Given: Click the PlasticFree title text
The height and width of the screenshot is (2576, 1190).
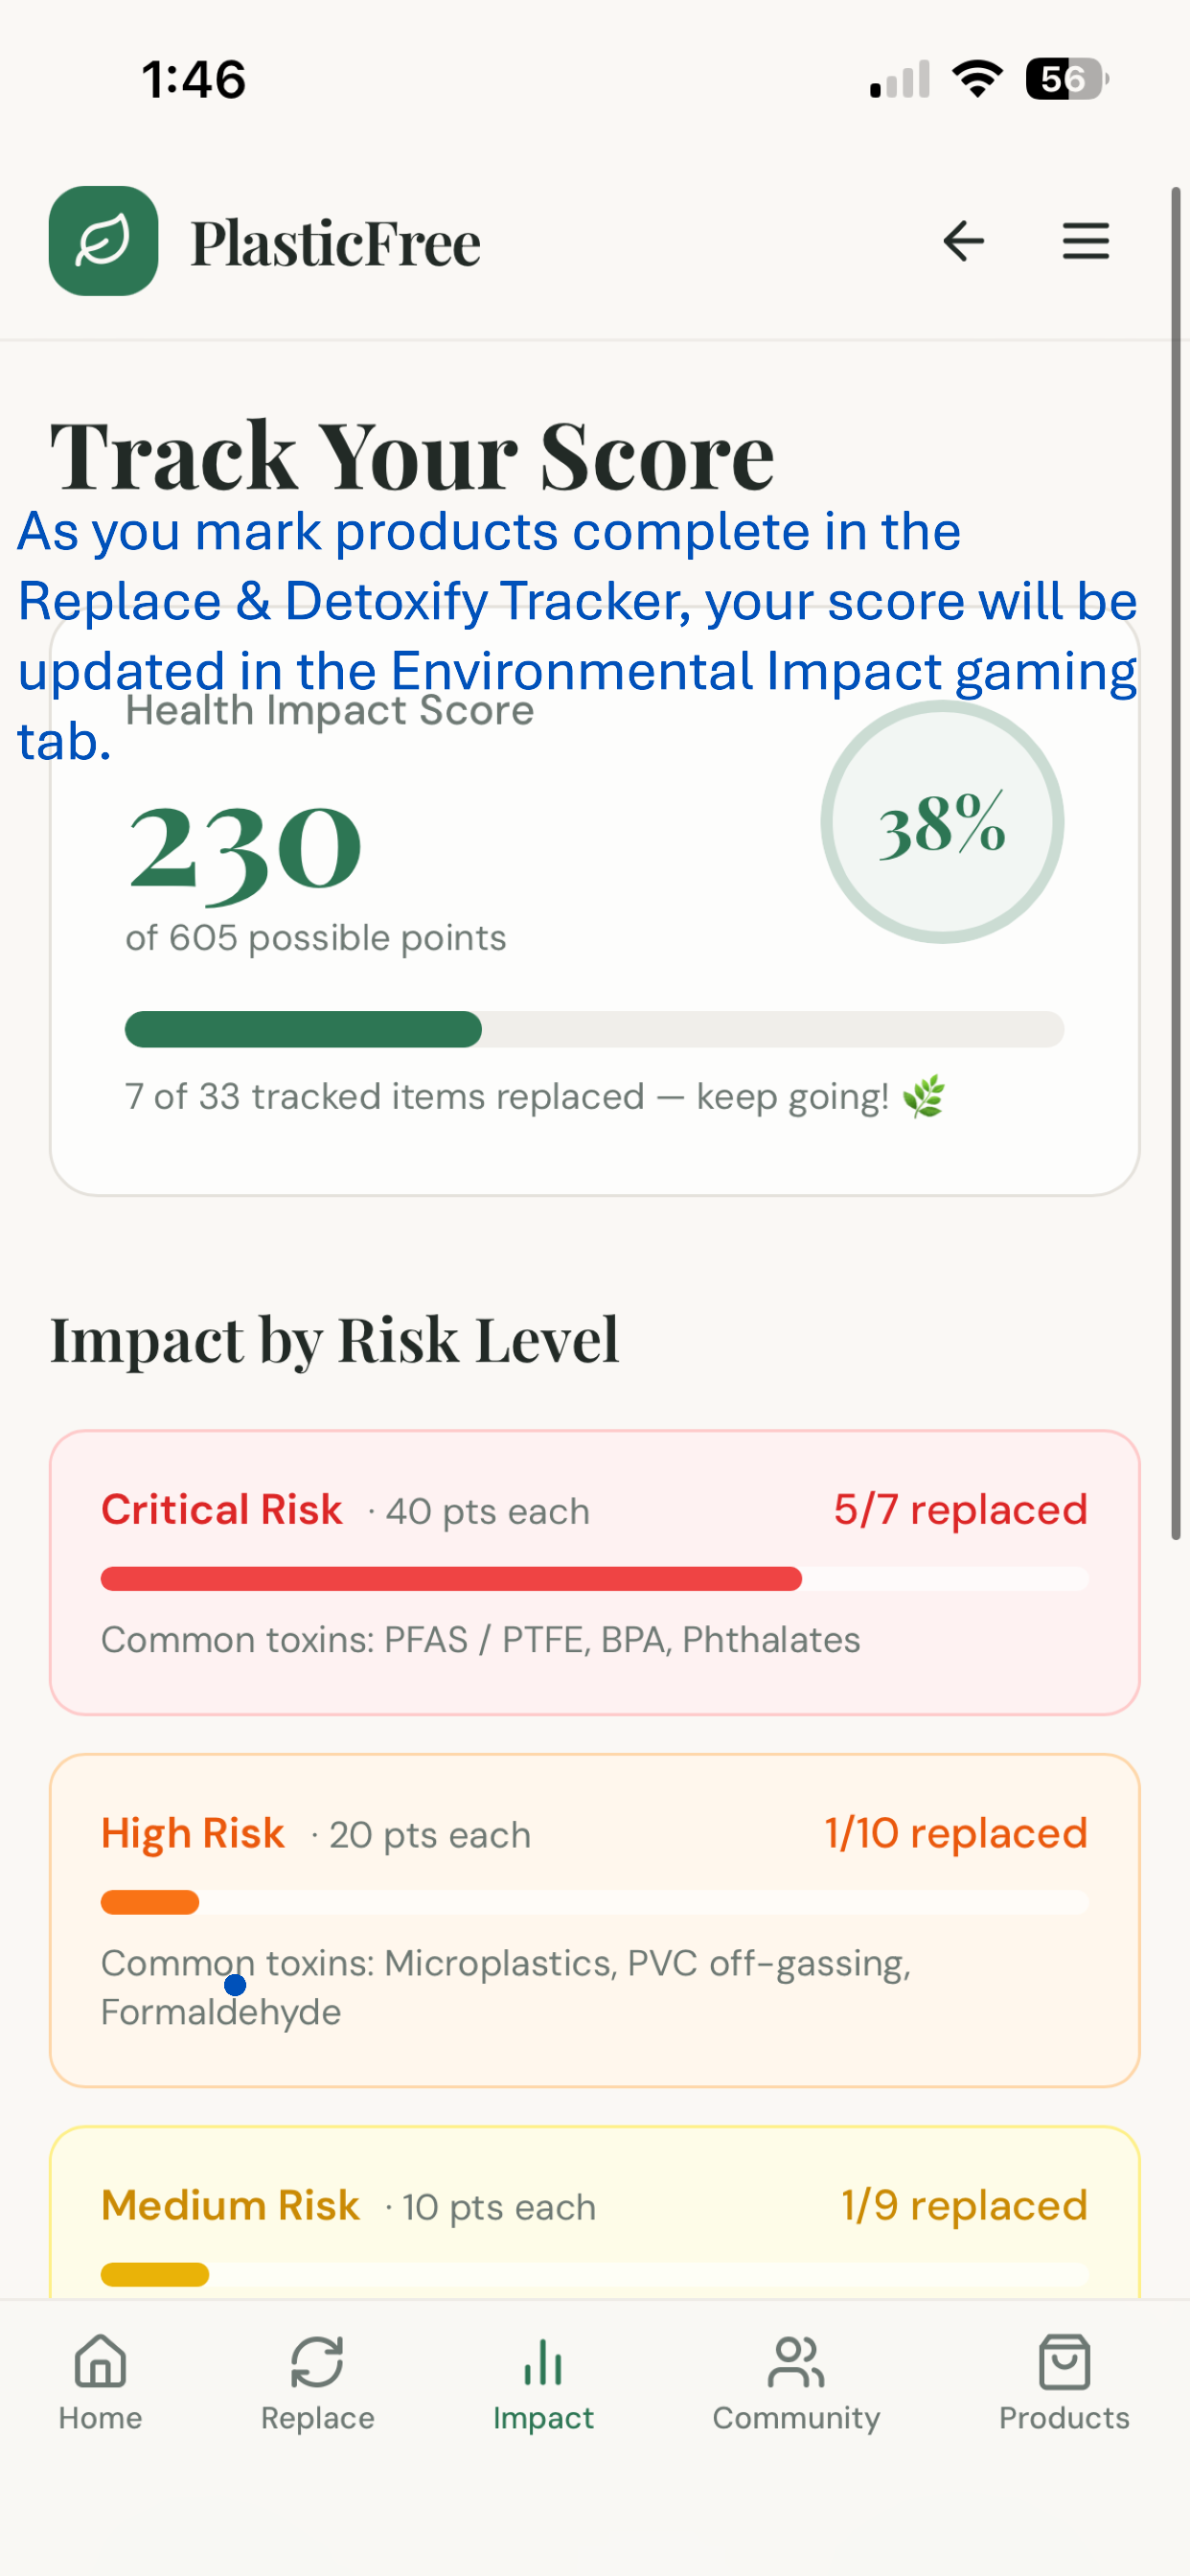Looking at the screenshot, I should pos(335,243).
